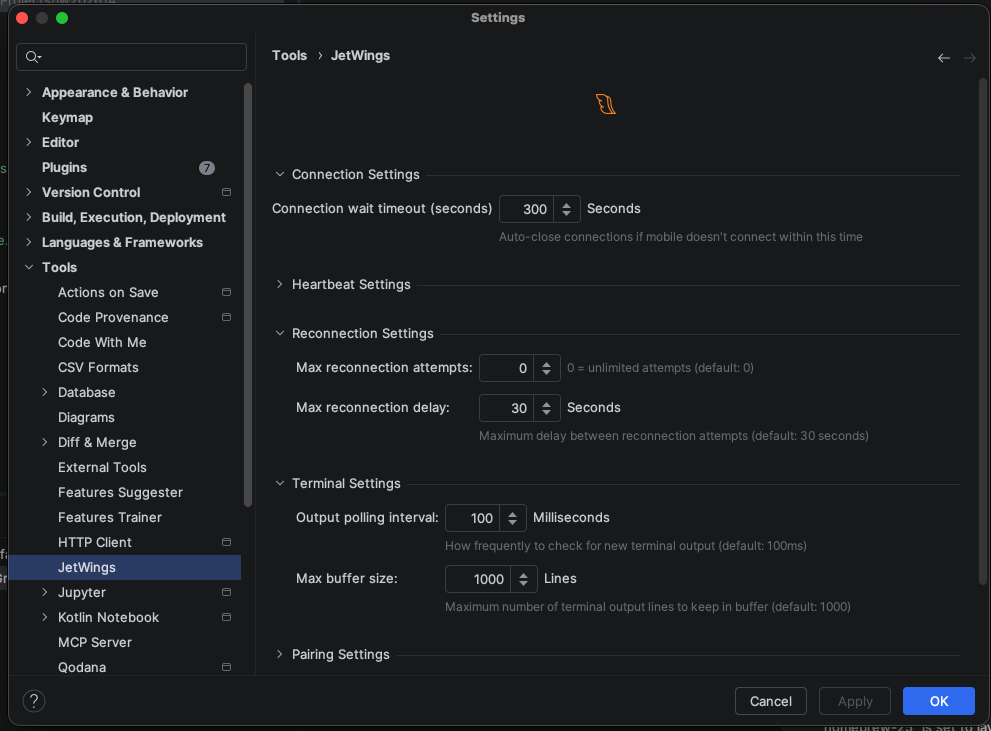Click the IDE-settings icon beside Jupyter
991x731 pixels.
[227, 592]
